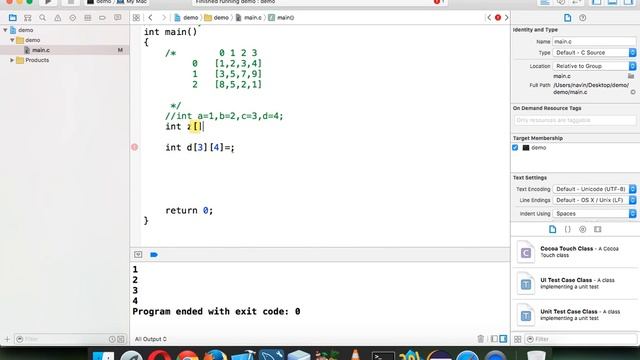Hide the debug area toggle button
The height and width of the screenshot is (360, 640).
pos(138,255)
